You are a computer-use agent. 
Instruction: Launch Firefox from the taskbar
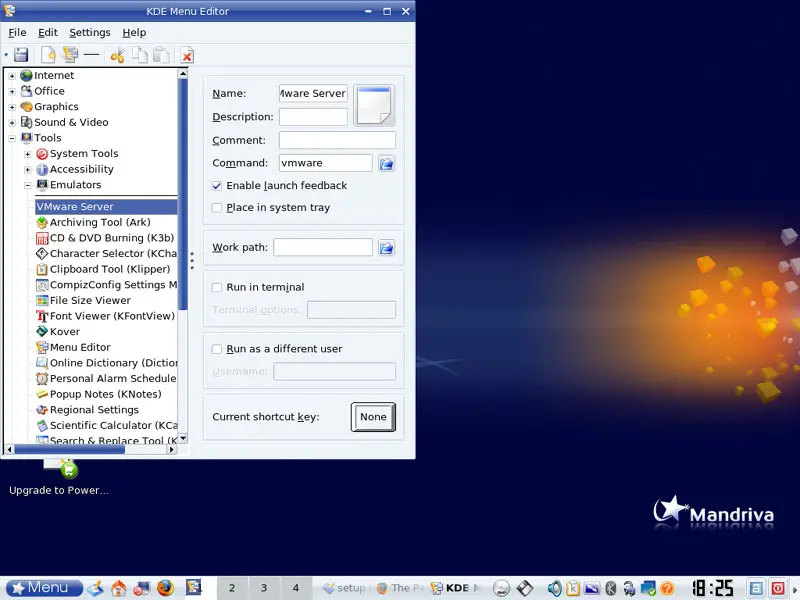click(165, 588)
